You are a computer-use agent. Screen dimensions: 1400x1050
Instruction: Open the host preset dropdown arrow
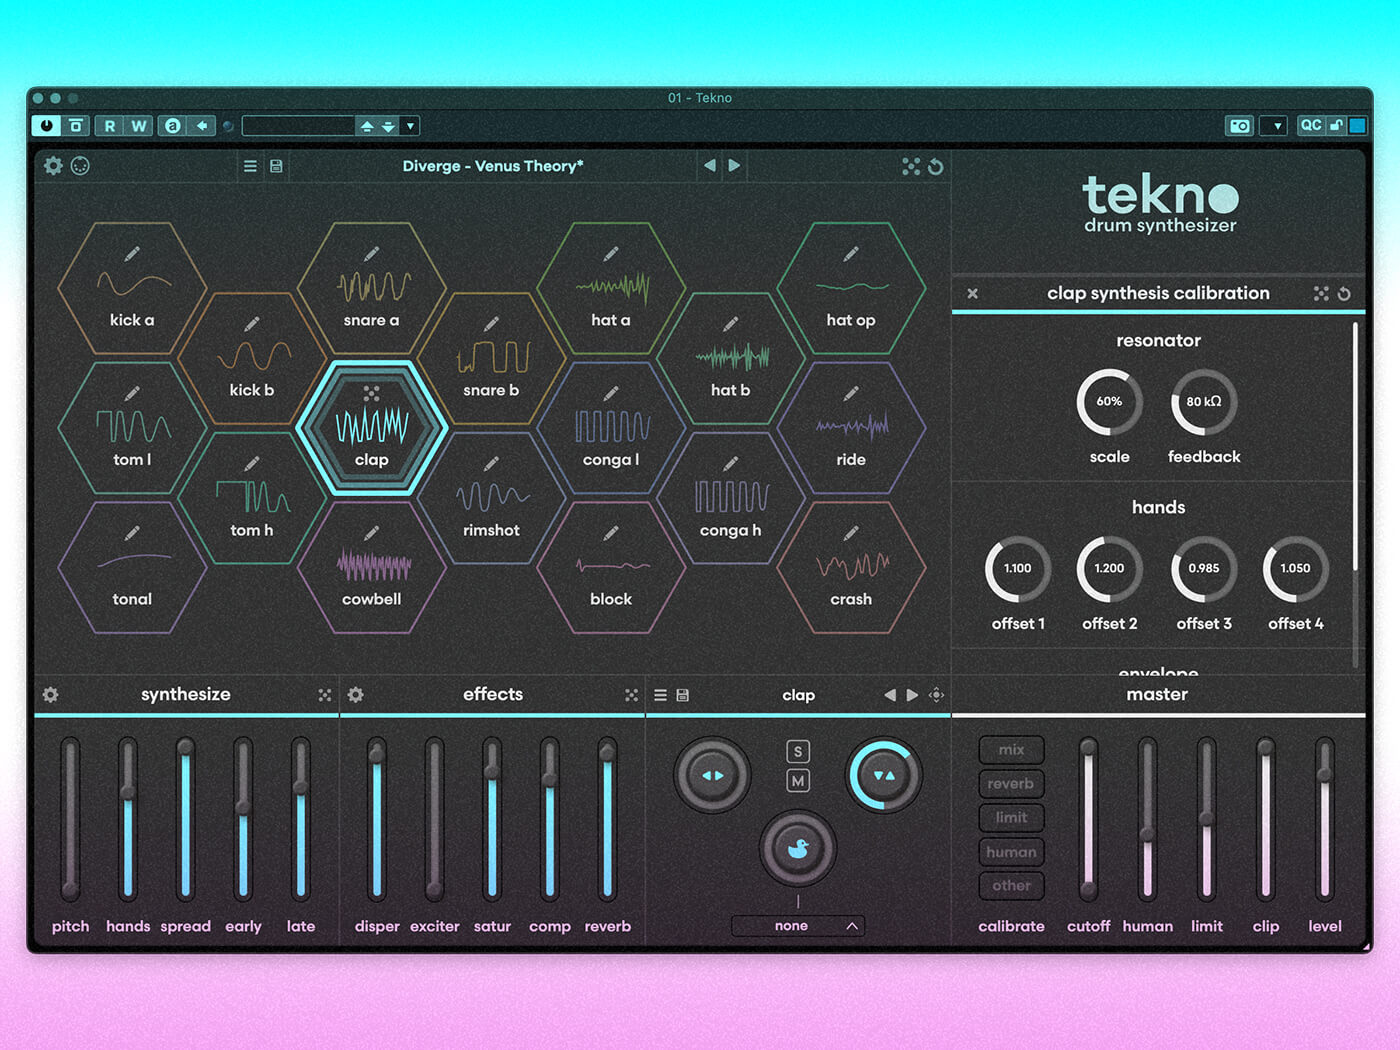(x=410, y=126)
